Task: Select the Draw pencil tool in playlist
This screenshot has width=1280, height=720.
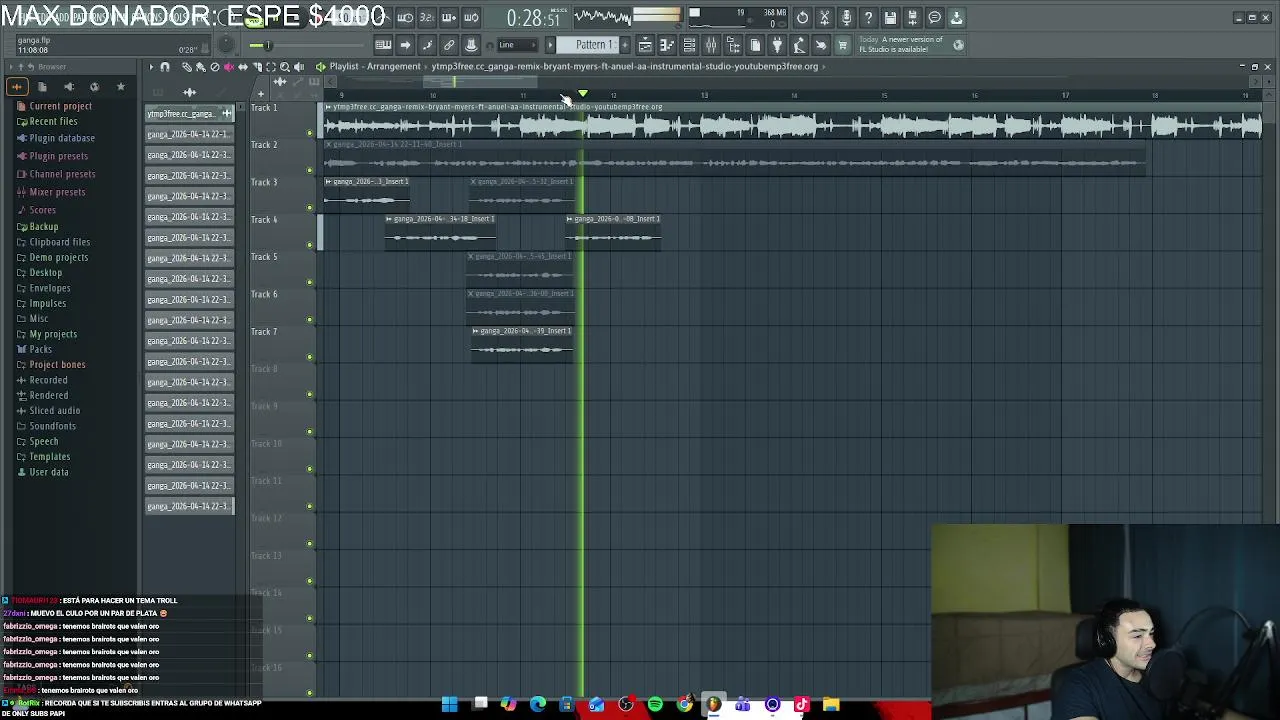Action: [186, 67]
